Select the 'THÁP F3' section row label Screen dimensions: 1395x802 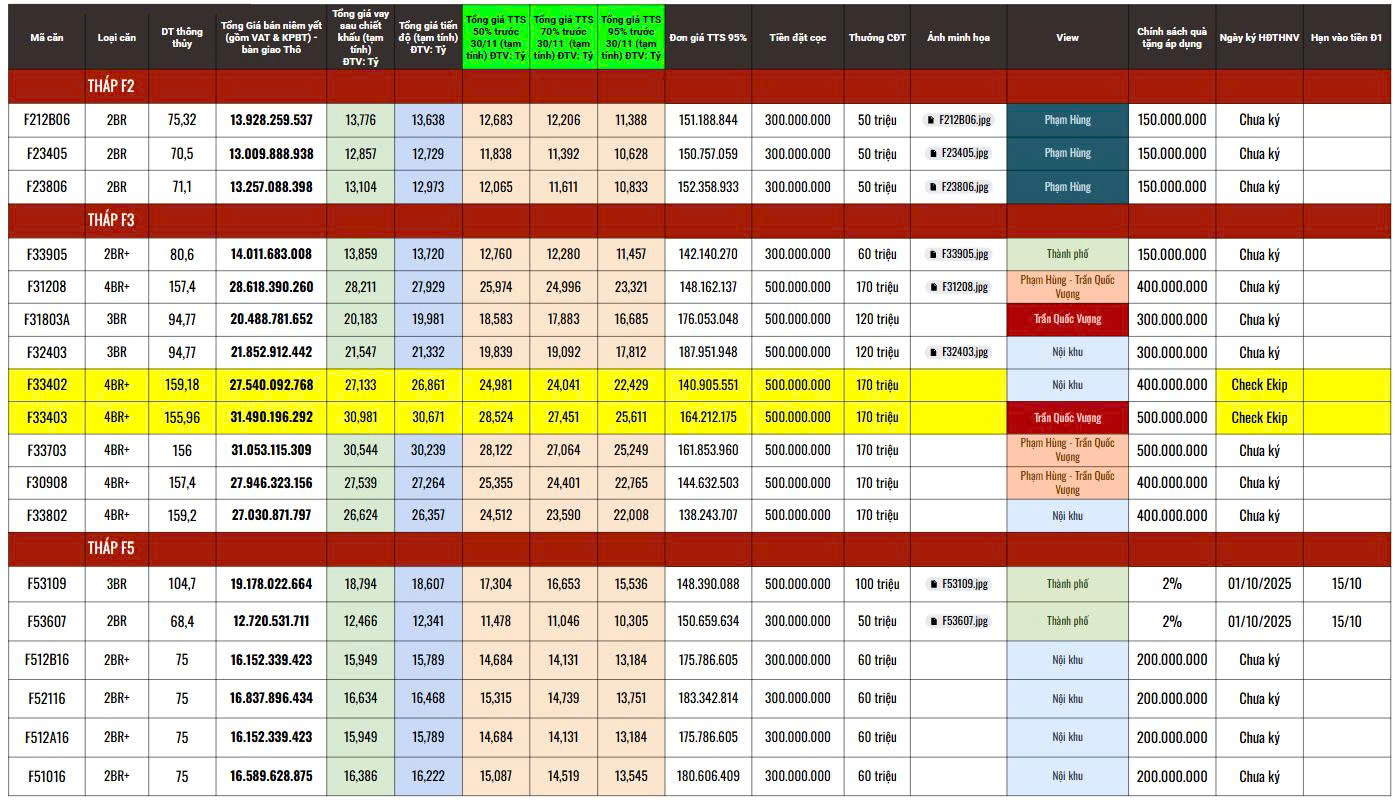pyautogui.click(x=111, y=220)
